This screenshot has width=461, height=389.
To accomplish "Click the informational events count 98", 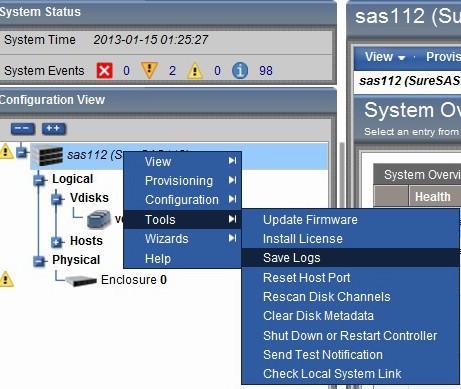I will coord(266,71).
